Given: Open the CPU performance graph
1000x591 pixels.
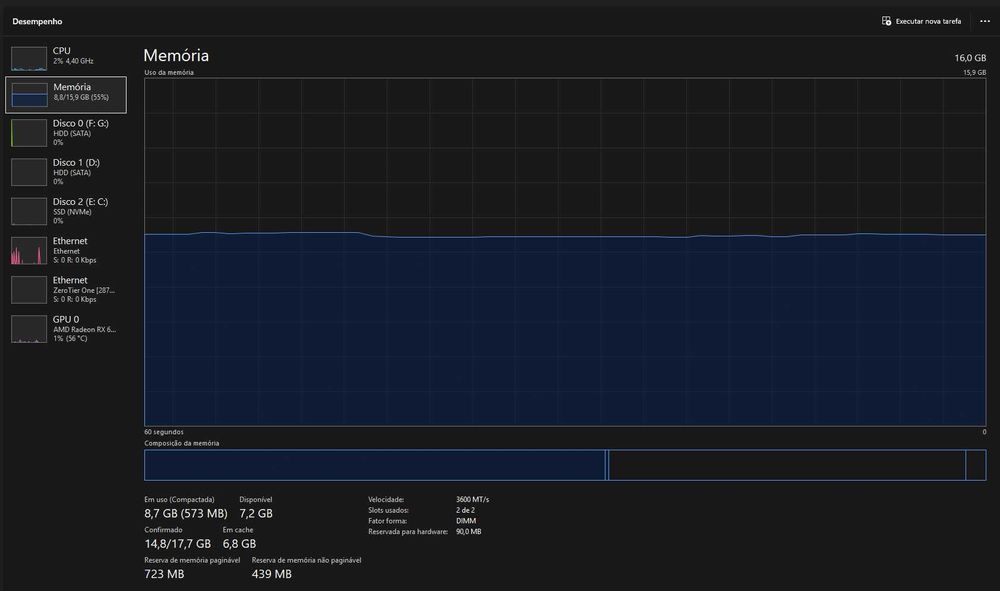Looking at the screenshot, I should pyautogui.click(x=66, y=57).
